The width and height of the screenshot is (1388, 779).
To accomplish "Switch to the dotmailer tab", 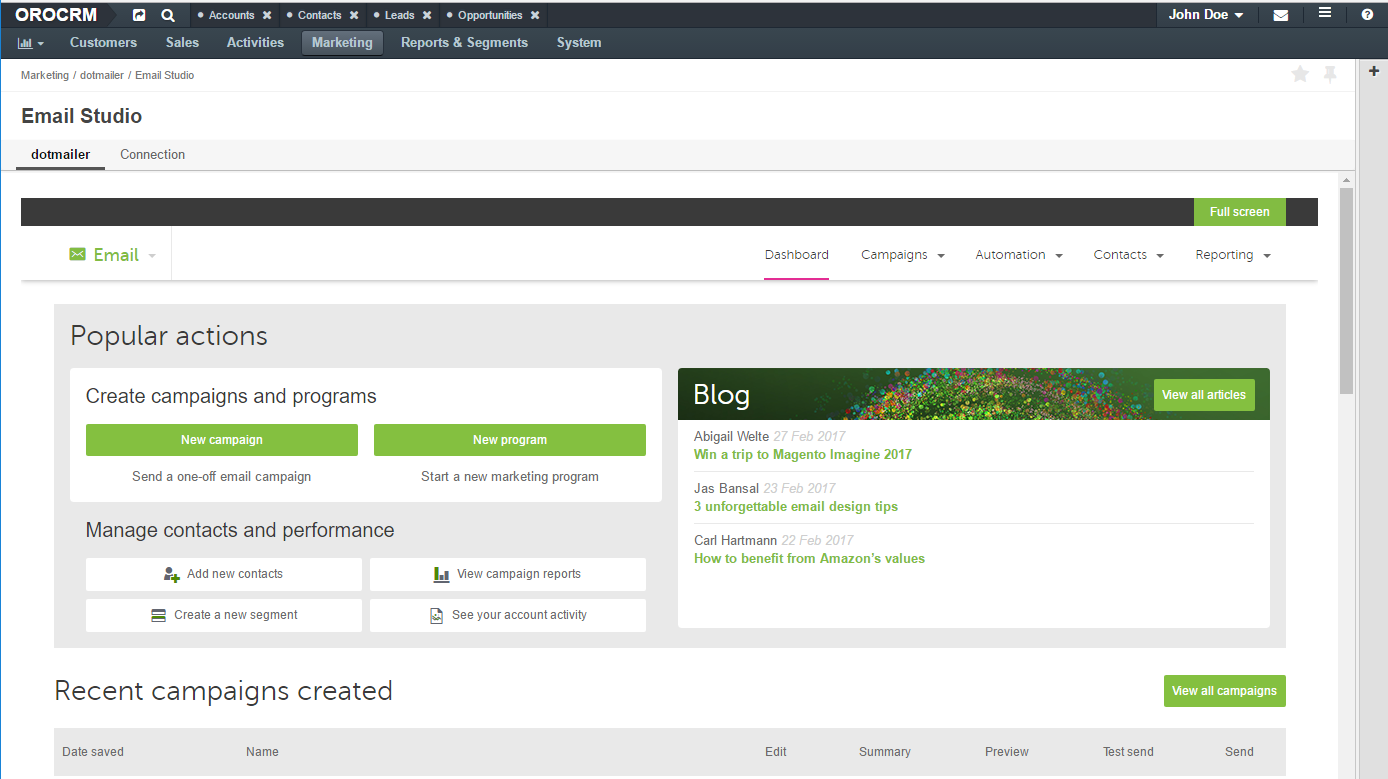I will tap(61, 155).
